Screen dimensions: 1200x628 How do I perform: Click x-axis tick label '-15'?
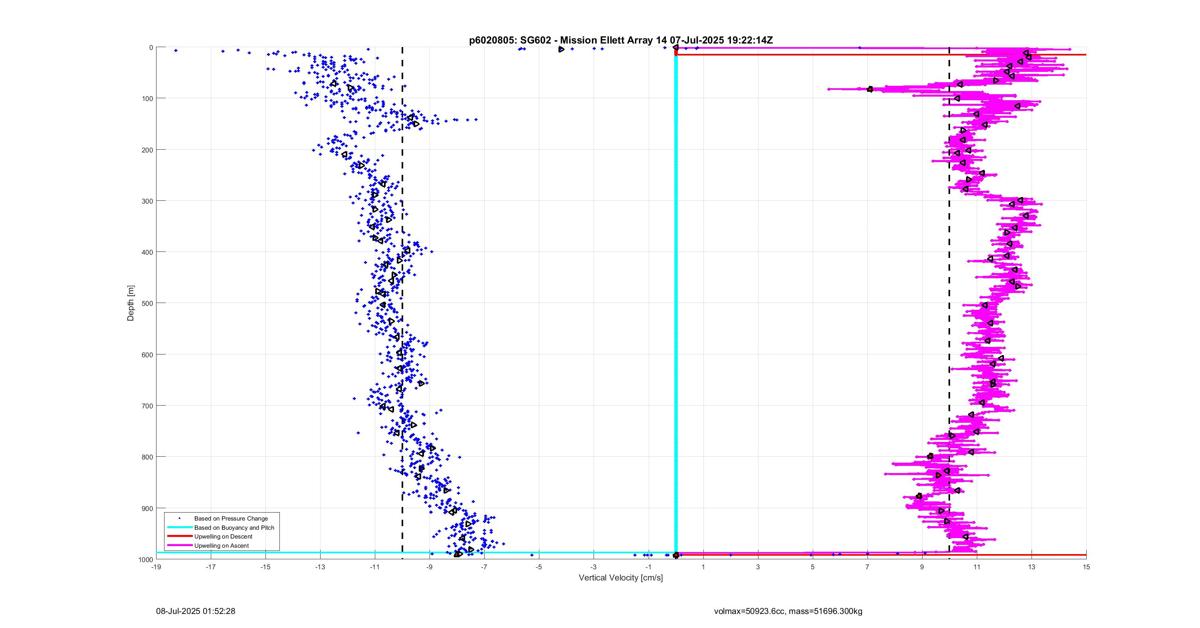point(265,567)
